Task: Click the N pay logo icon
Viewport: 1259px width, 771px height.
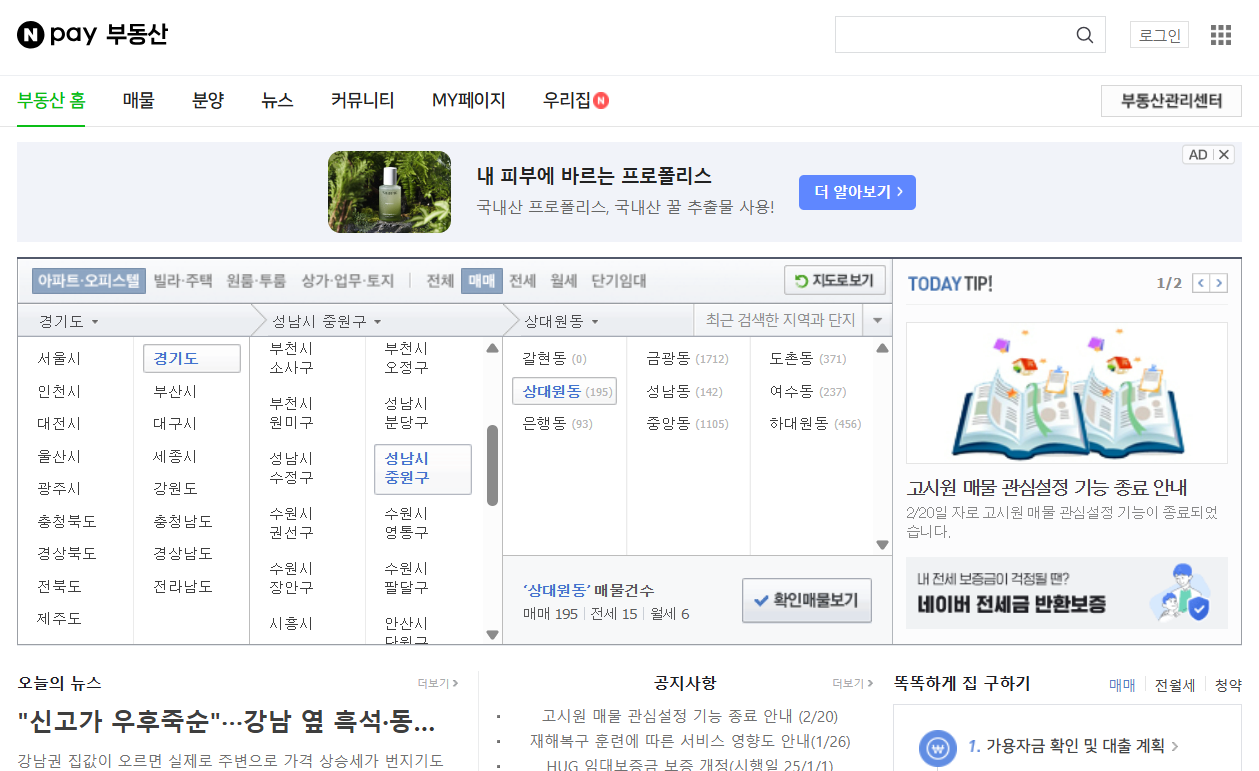Action: point(31,35)
